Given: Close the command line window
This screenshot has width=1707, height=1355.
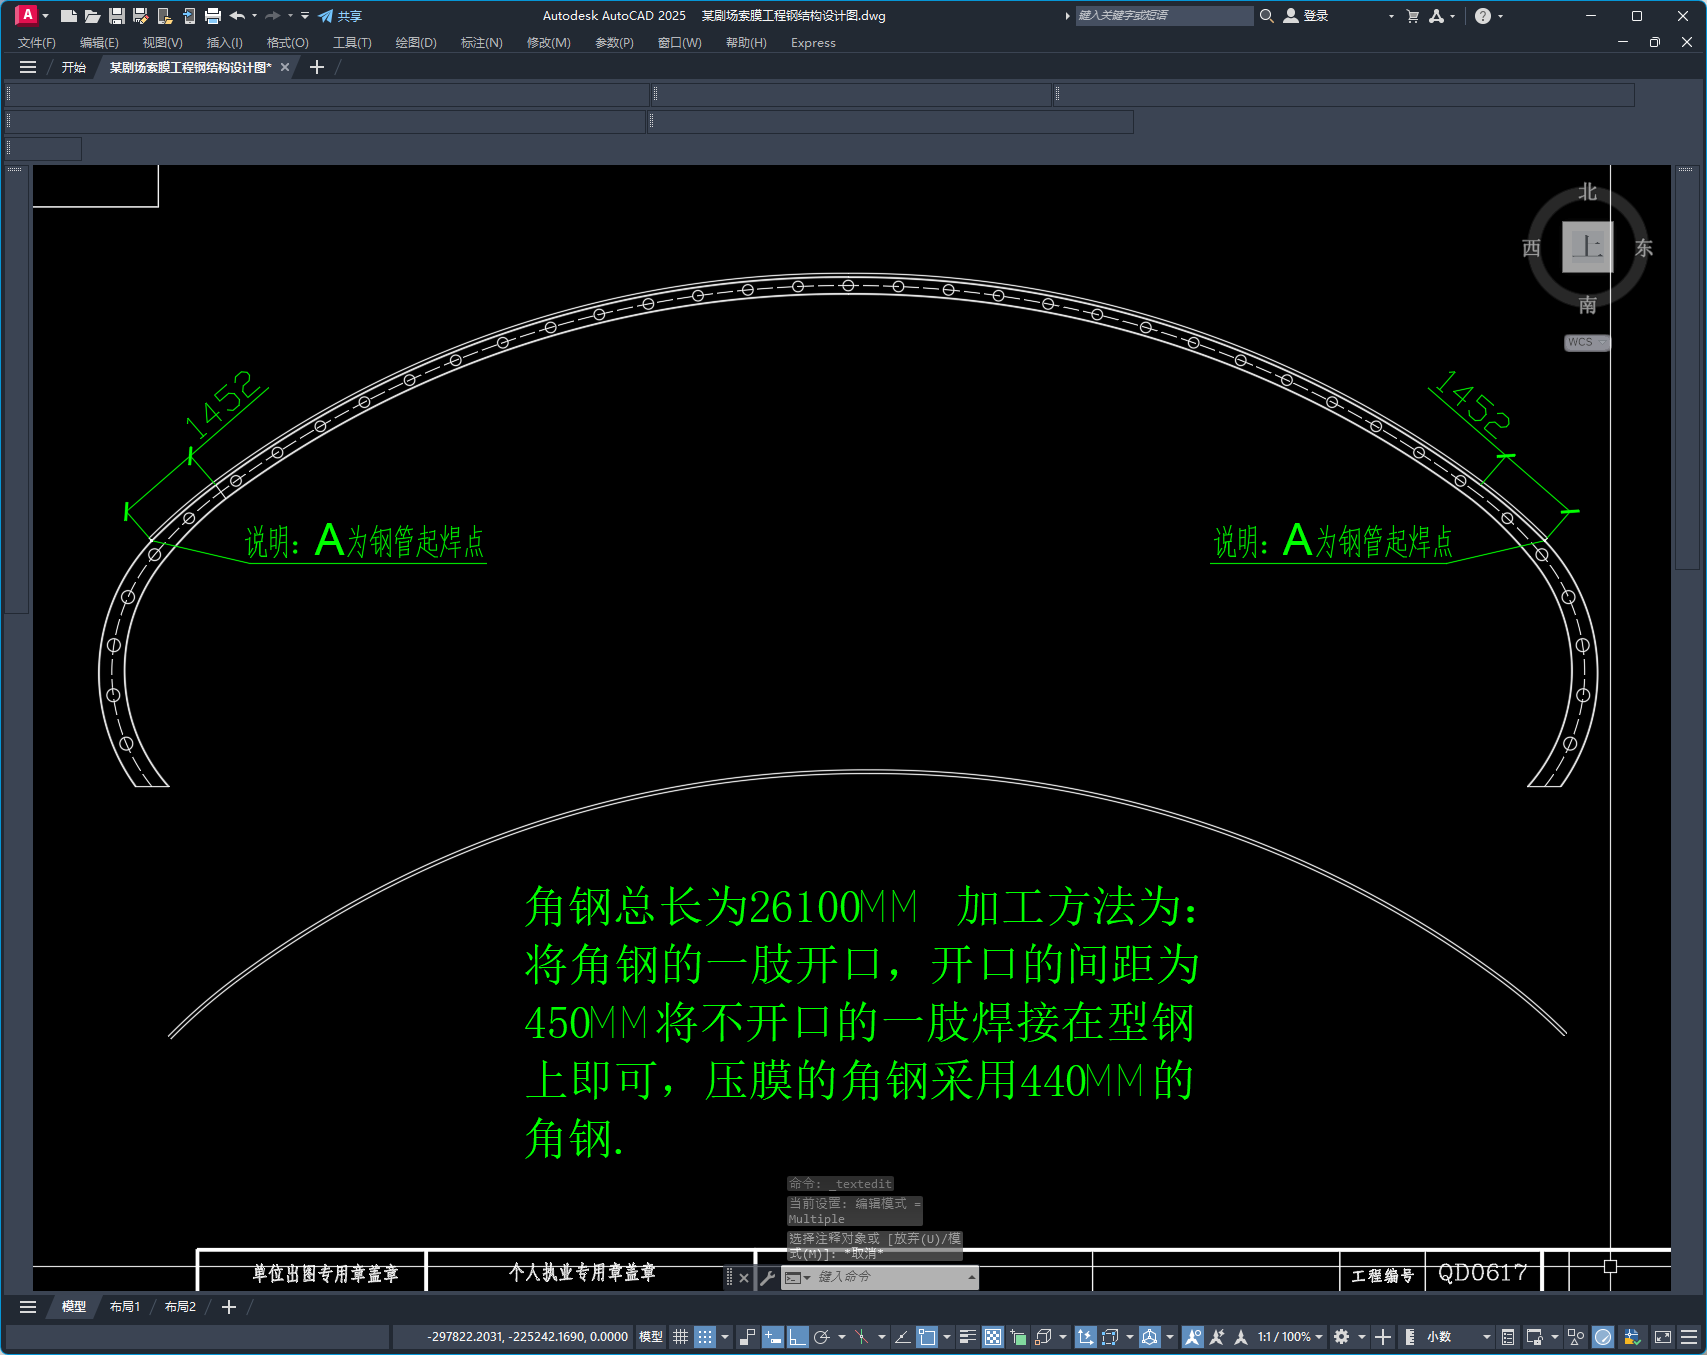Looking at the screenshot, I should pos(744,1278).
